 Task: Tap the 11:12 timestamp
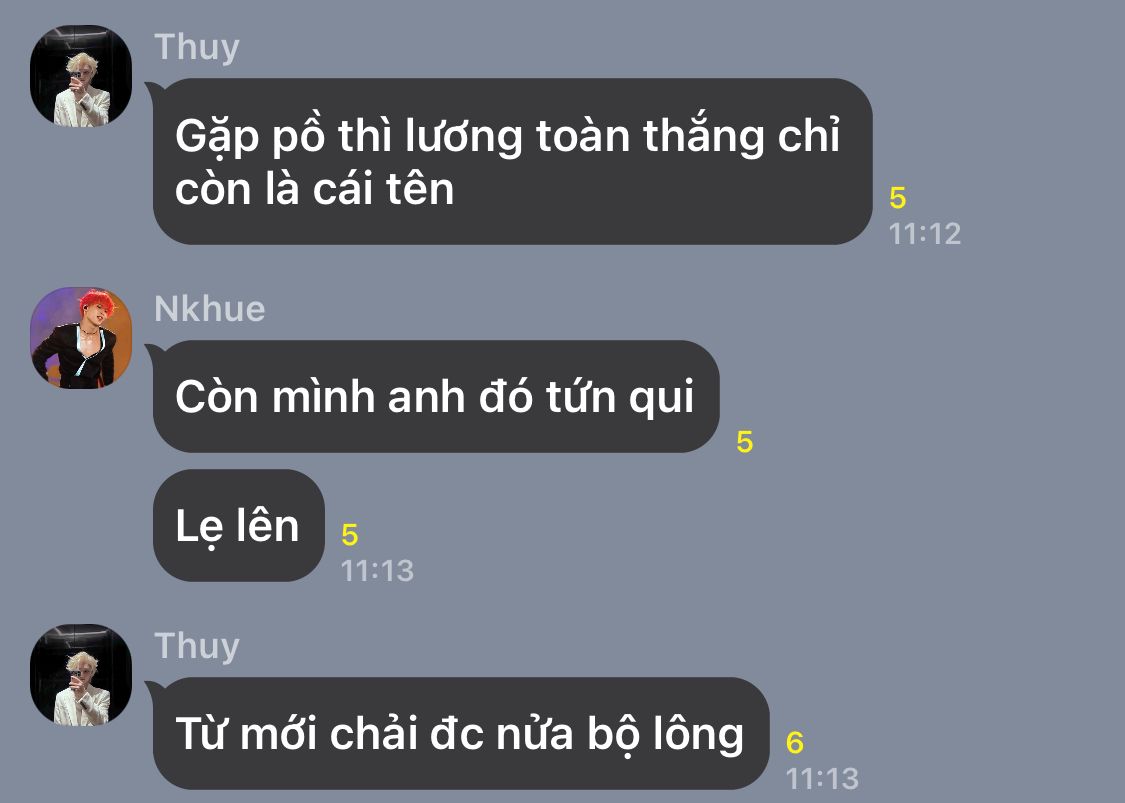pyautogui.click(x=925, y=234)
